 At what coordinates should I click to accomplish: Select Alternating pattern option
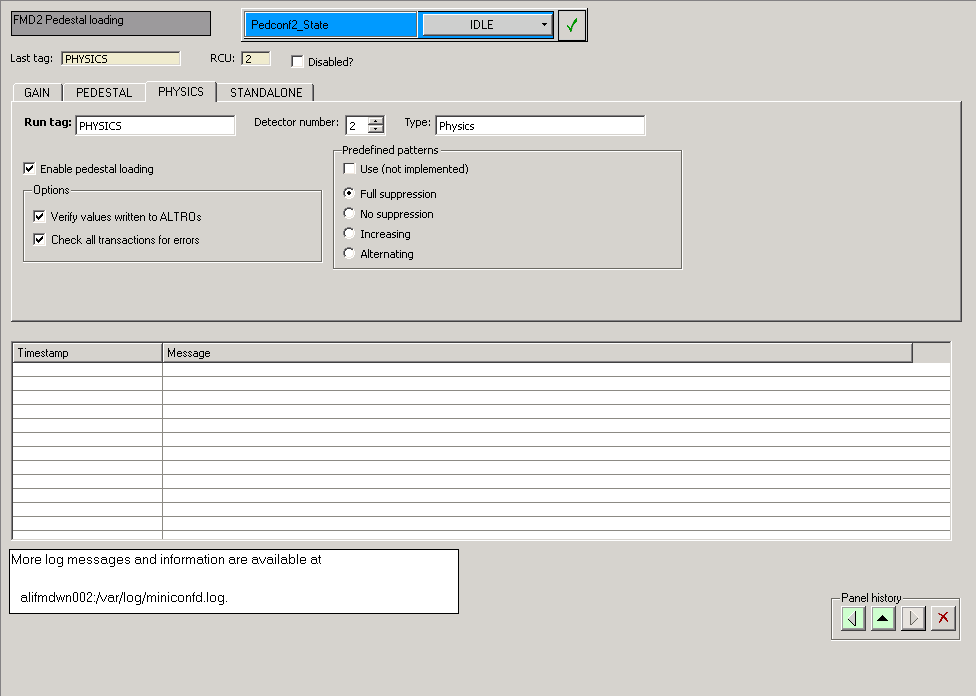pos(350,254)
